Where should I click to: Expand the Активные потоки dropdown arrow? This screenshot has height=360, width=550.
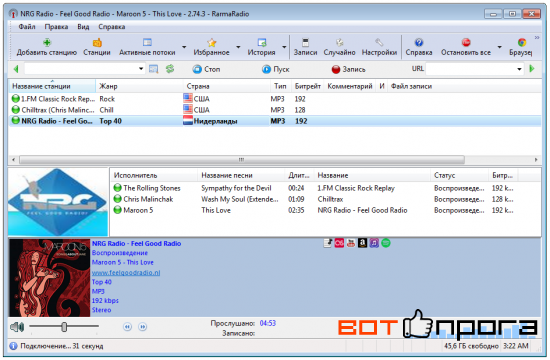[184, 47]
